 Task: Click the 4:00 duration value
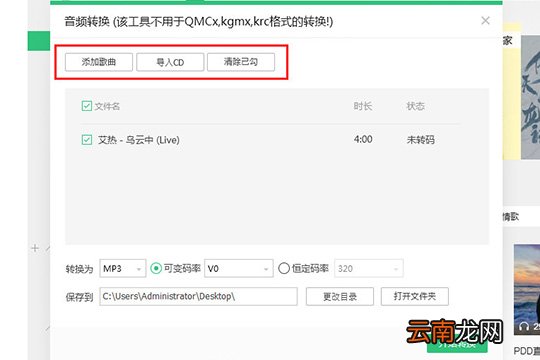pyautogui.click(x=363, y=140)
